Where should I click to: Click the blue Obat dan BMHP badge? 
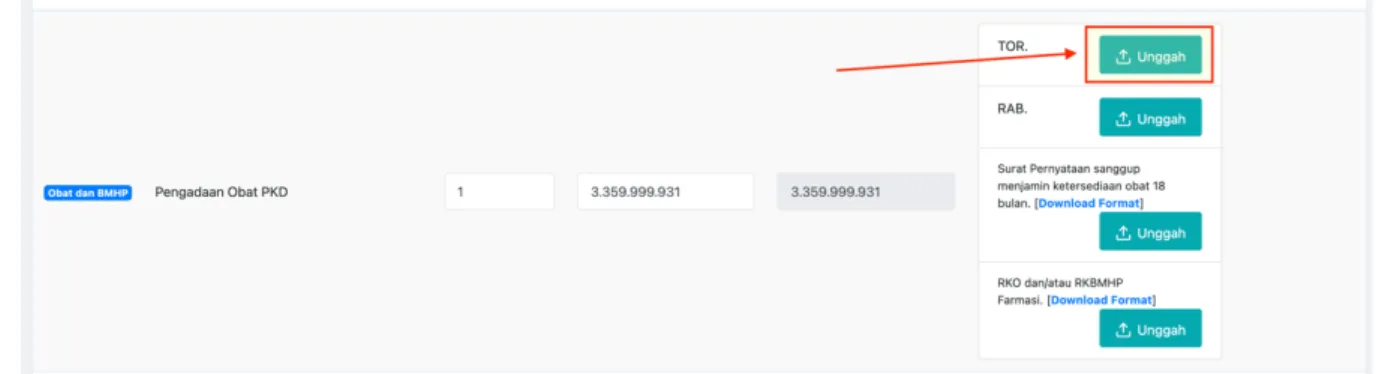(88, 193)
